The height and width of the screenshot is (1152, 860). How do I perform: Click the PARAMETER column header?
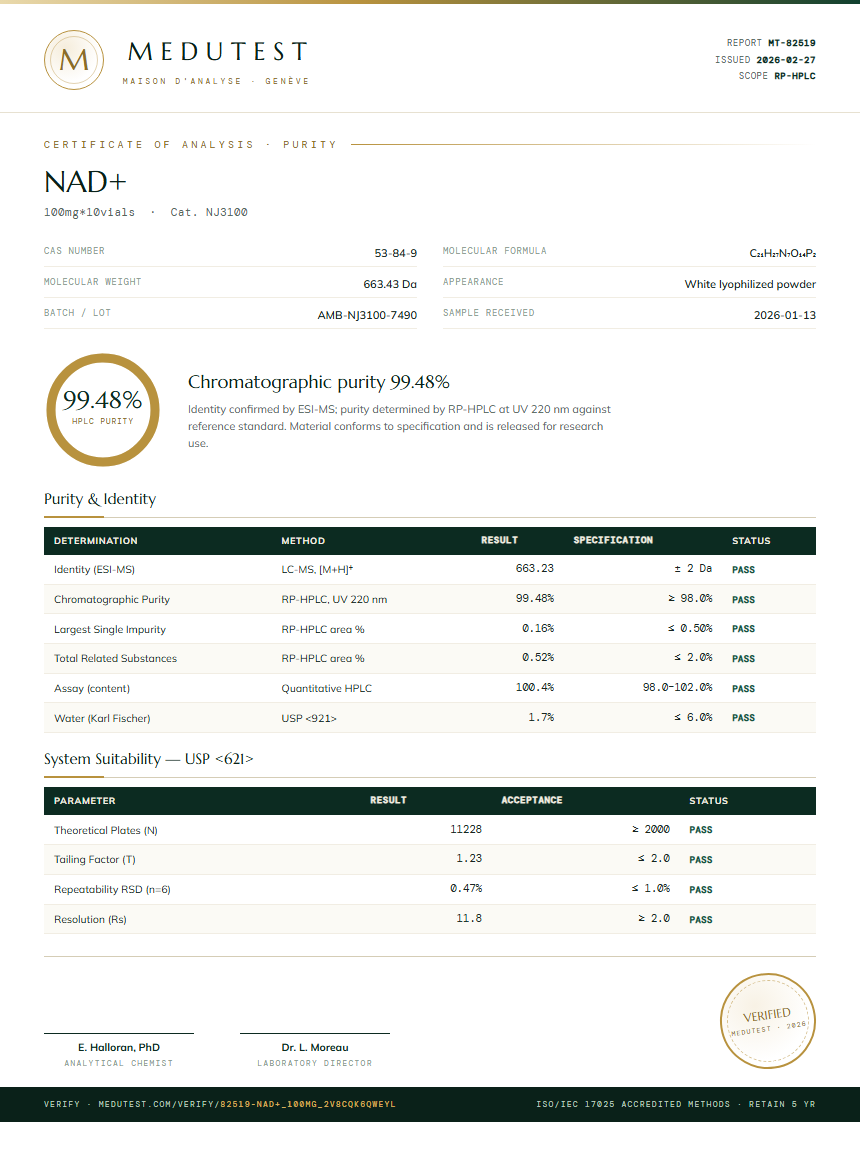coord(84,801)
